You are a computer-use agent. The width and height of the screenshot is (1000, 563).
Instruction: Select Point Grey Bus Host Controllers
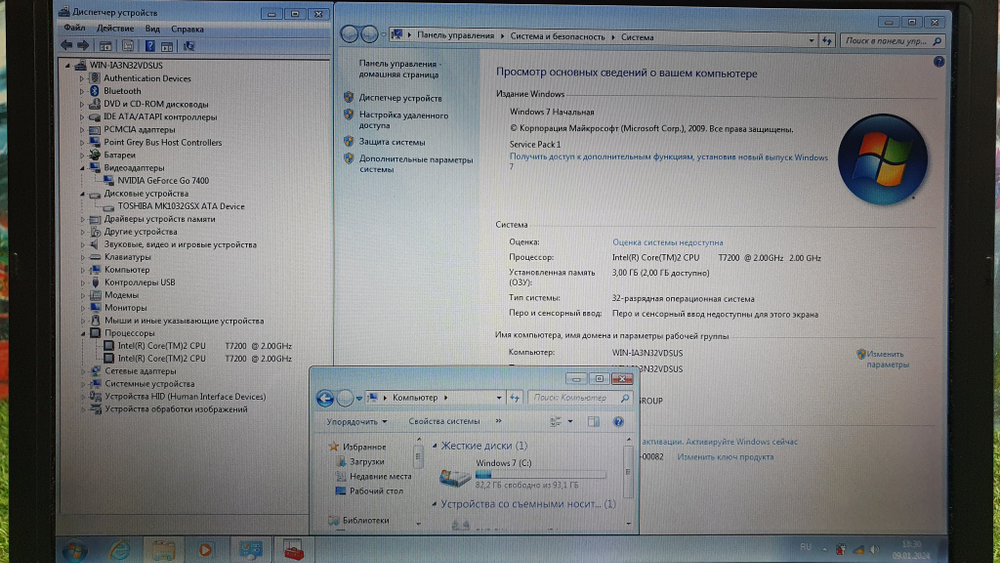pyautogui.click(x=163, y=142)
